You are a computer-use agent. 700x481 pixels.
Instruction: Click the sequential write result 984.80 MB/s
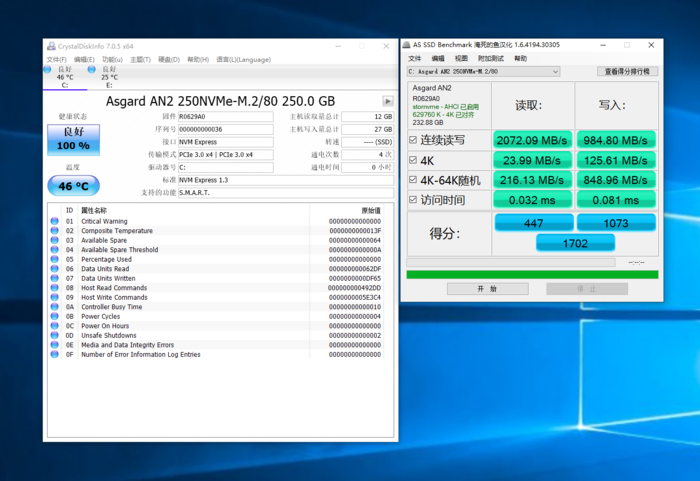click(x=616, y=140)
